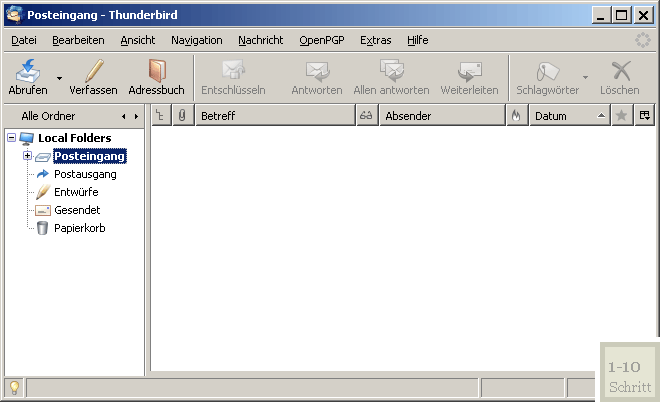Expand the Posteingang folder node
Image resolution: width=660 pixels, height=402 pixels.
tap(27, 156)
